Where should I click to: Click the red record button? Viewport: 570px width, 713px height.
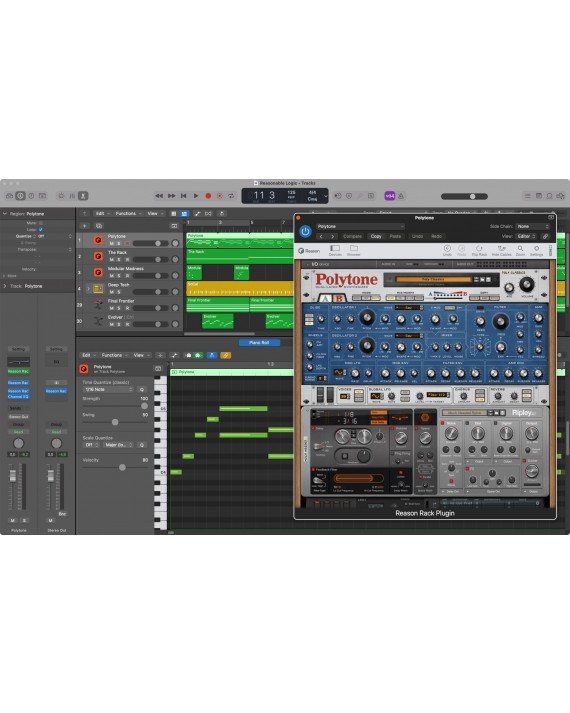(208, 196)
